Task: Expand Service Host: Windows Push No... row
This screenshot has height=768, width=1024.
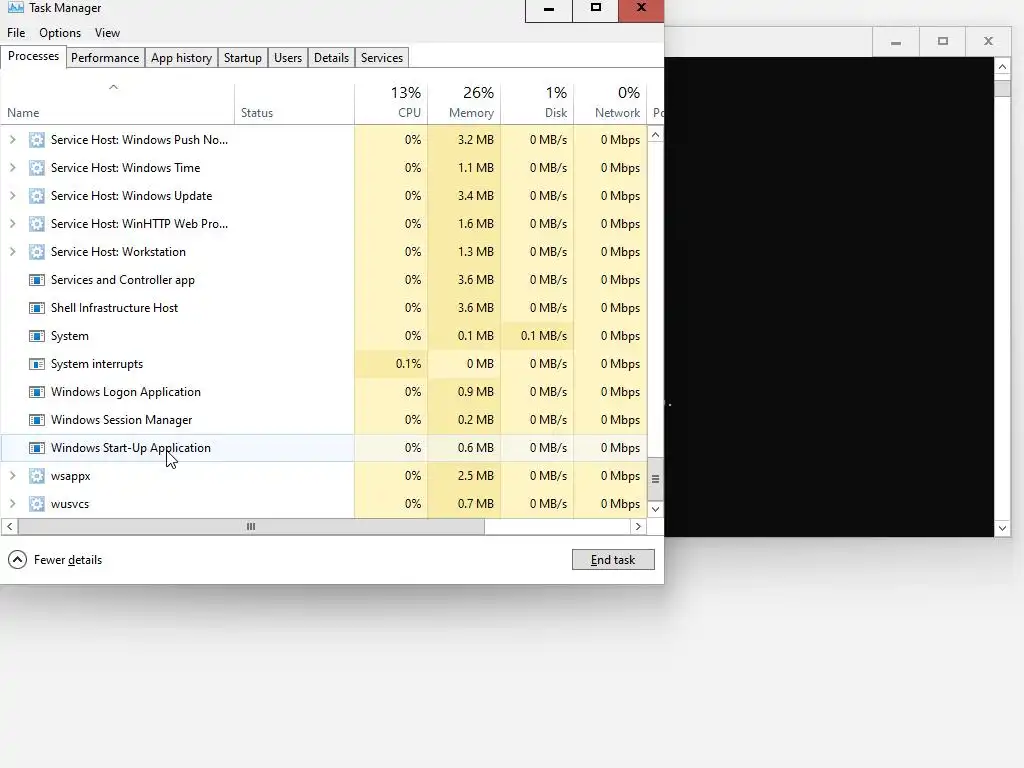Action: 12,140
